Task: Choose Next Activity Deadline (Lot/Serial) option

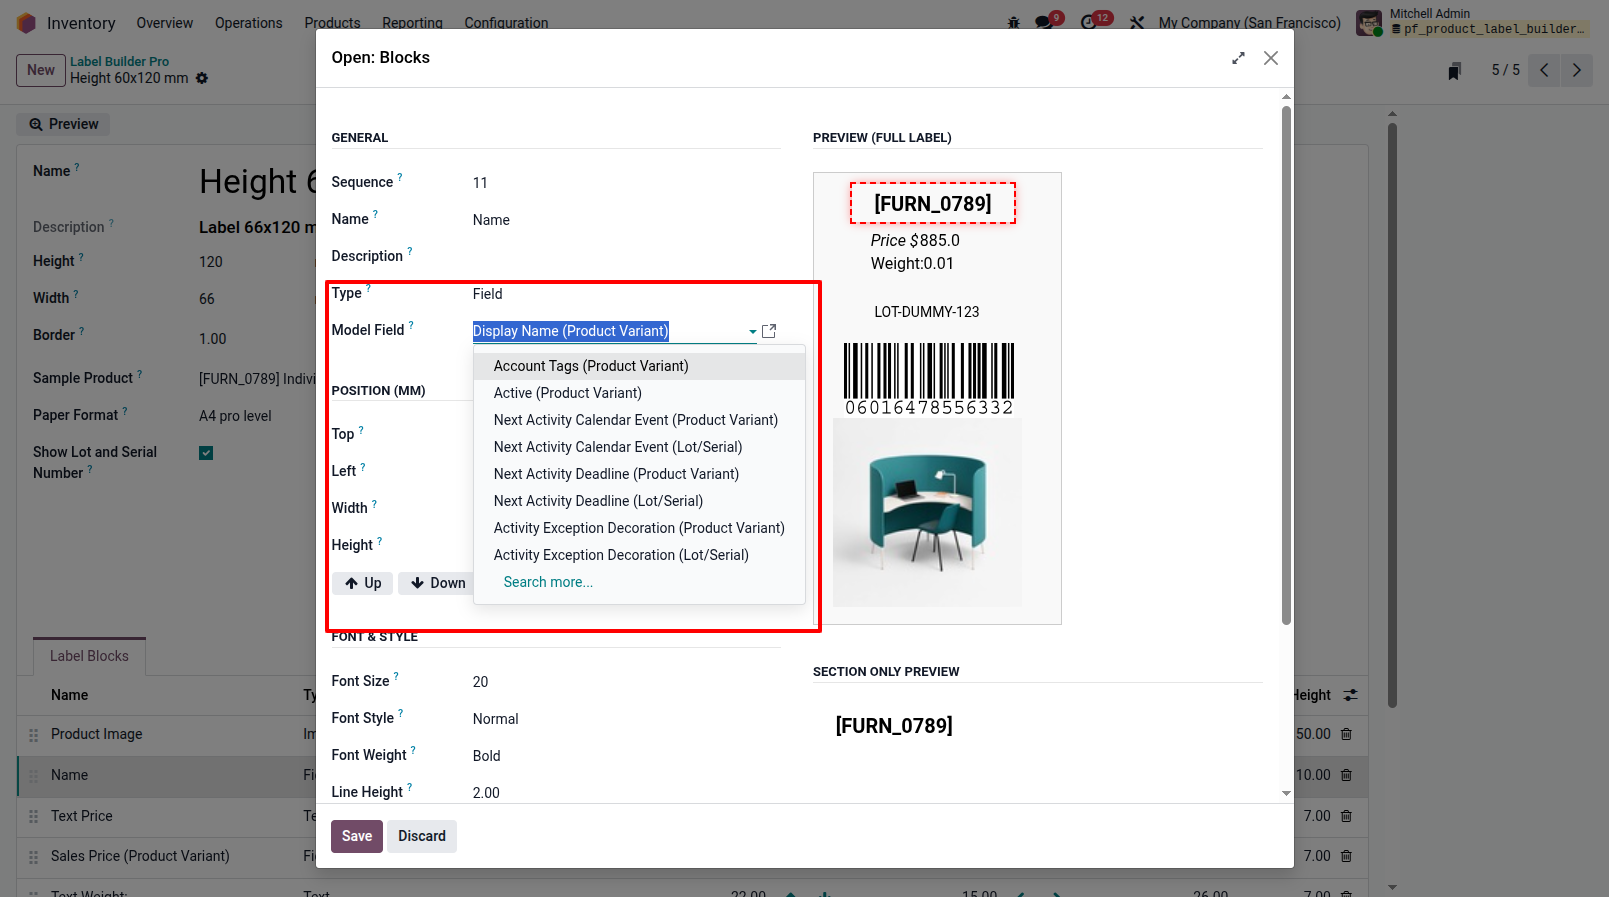Action: click(598, 501)
